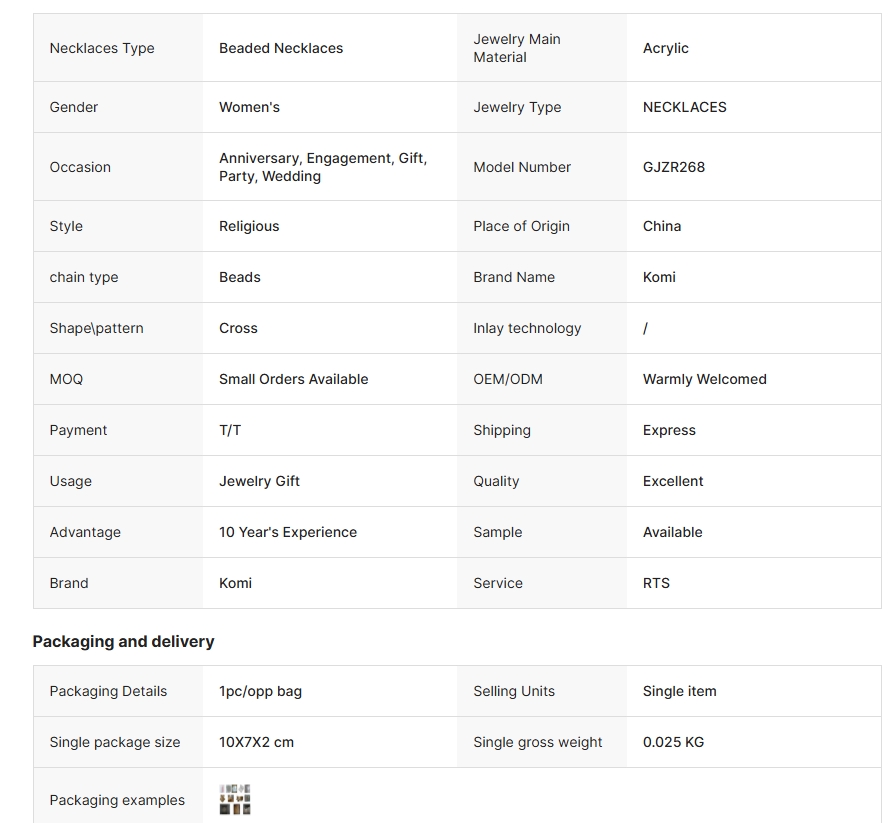Click the Warmly Welcomed OEM/ODM value
Viewport: 894px width, 823px height.
point(705,379)
